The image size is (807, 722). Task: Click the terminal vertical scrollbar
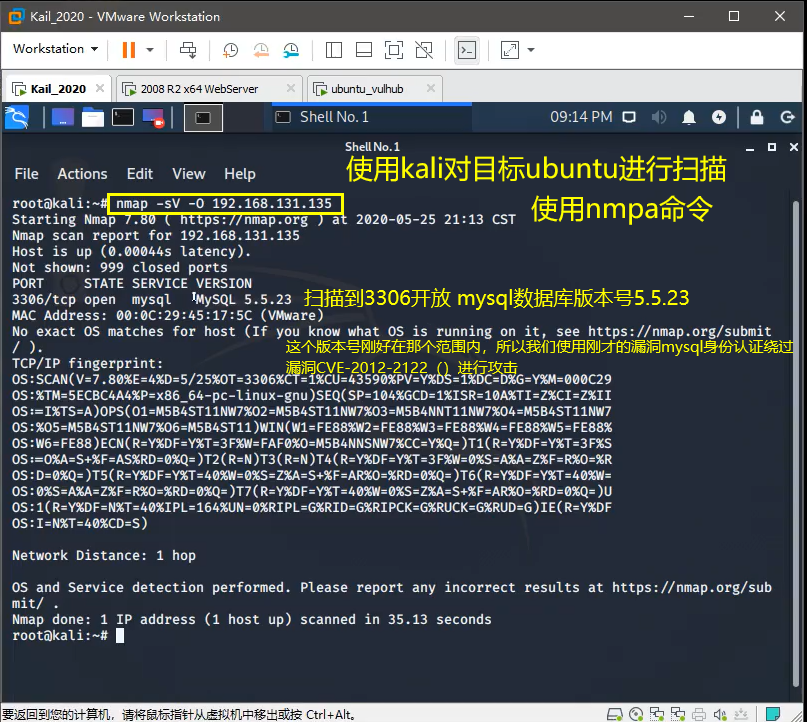[x=796, y=443]
